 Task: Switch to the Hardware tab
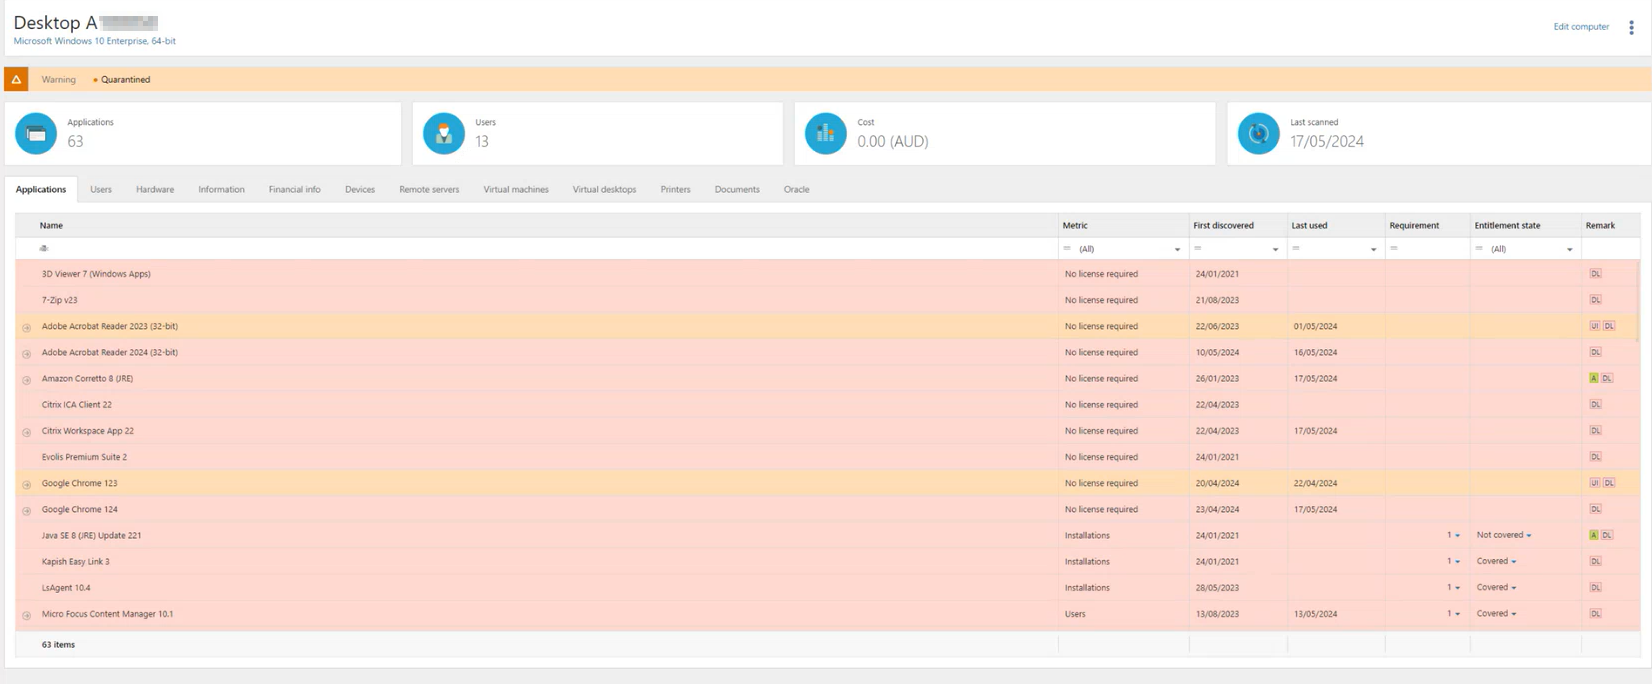(155, 189)
